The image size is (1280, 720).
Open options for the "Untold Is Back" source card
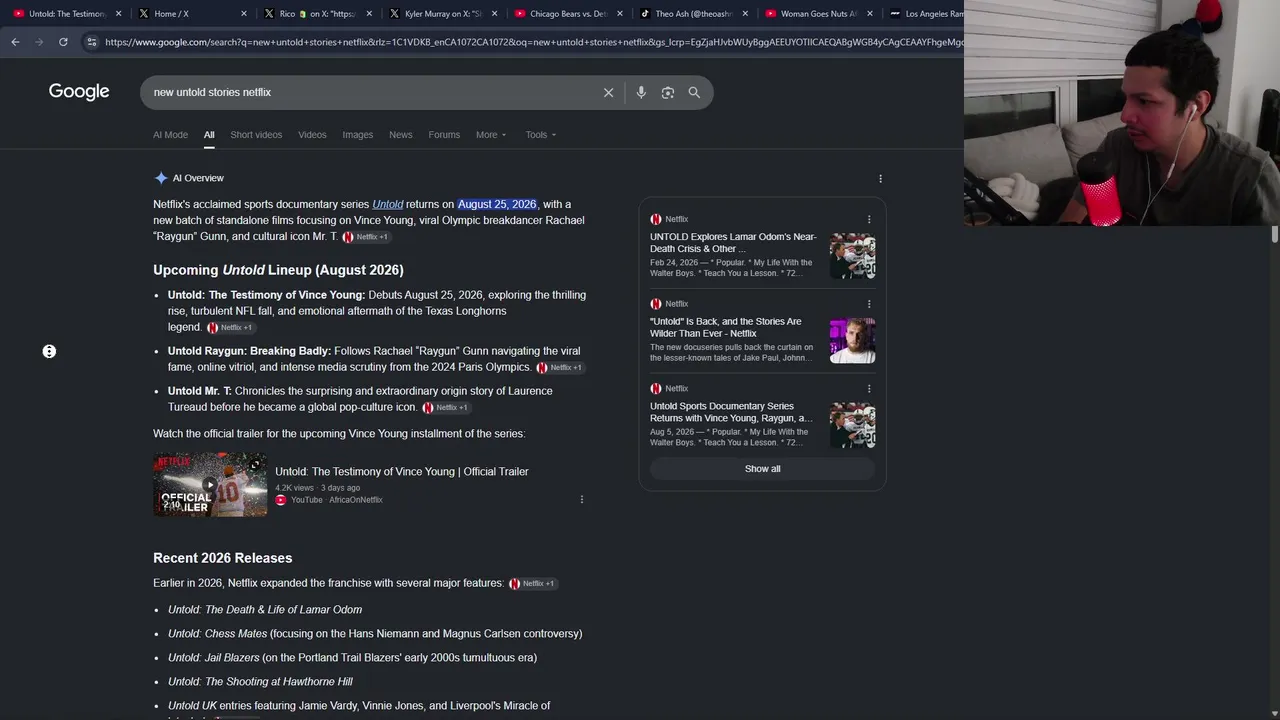tap(869, 304)
